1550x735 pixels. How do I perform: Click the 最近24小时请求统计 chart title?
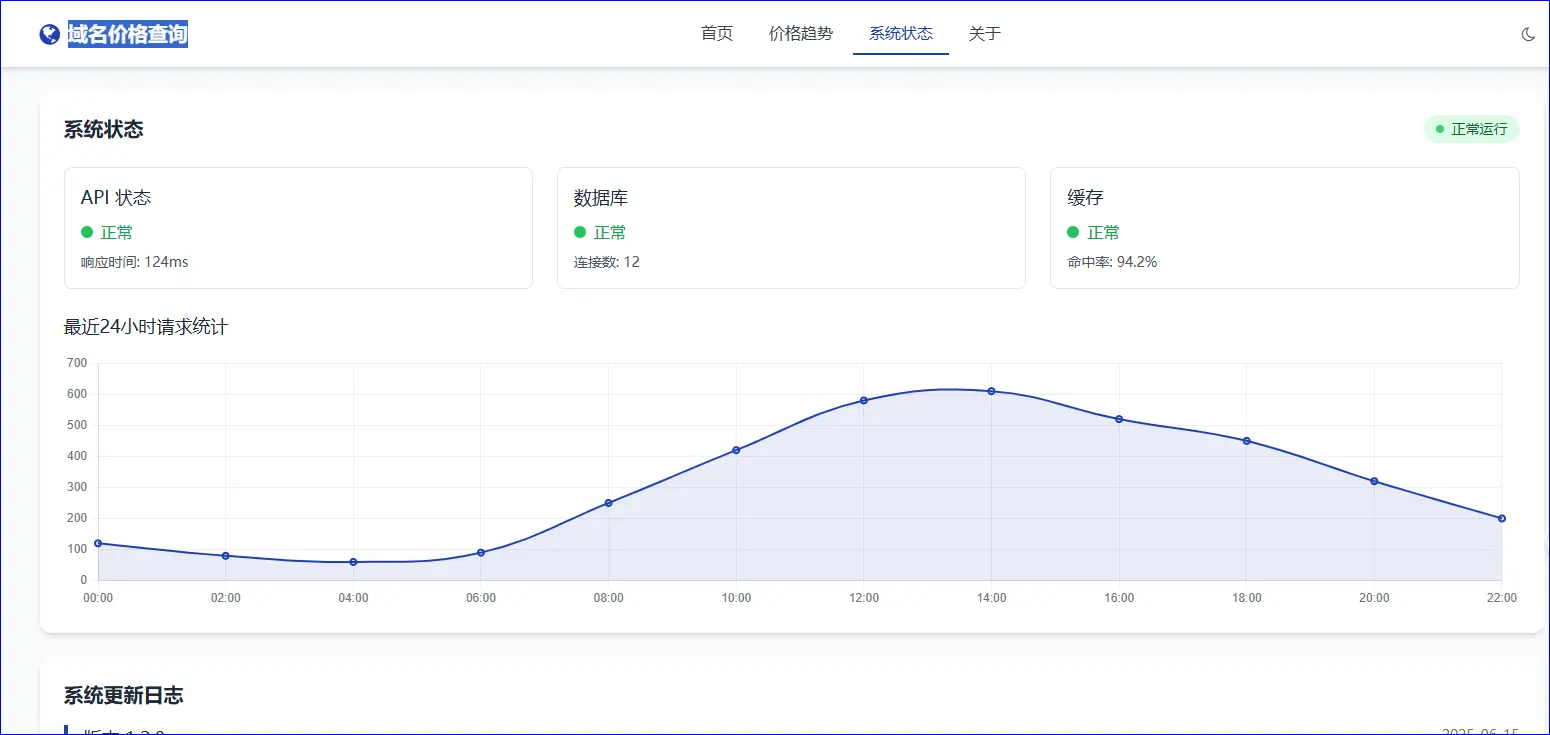[146, 327]
